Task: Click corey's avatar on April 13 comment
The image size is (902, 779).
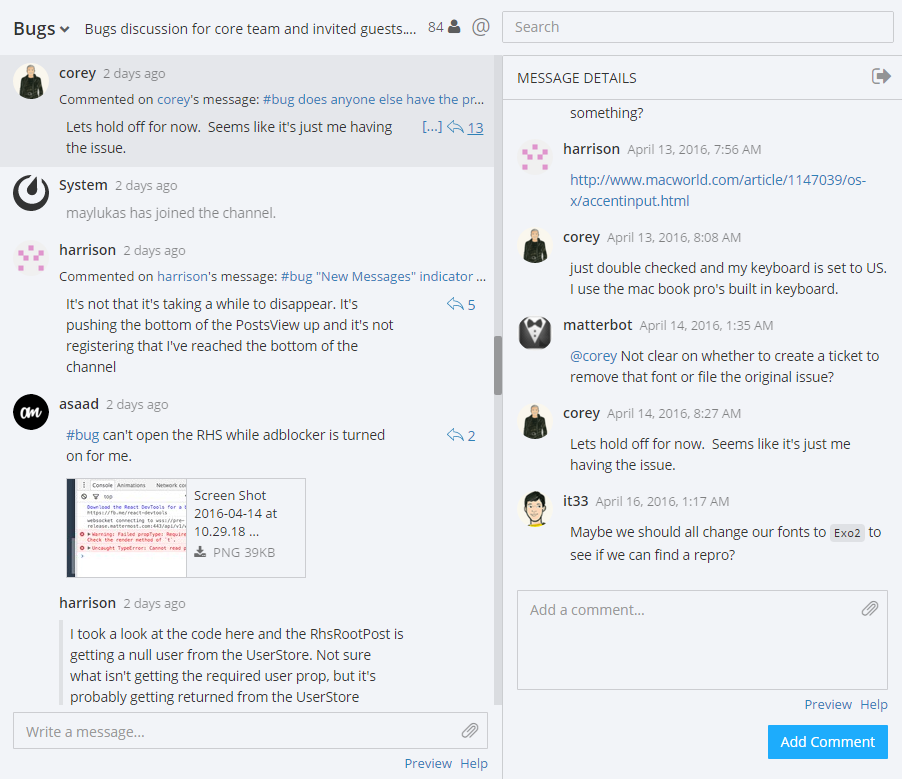Action: [x=535, y=245]
